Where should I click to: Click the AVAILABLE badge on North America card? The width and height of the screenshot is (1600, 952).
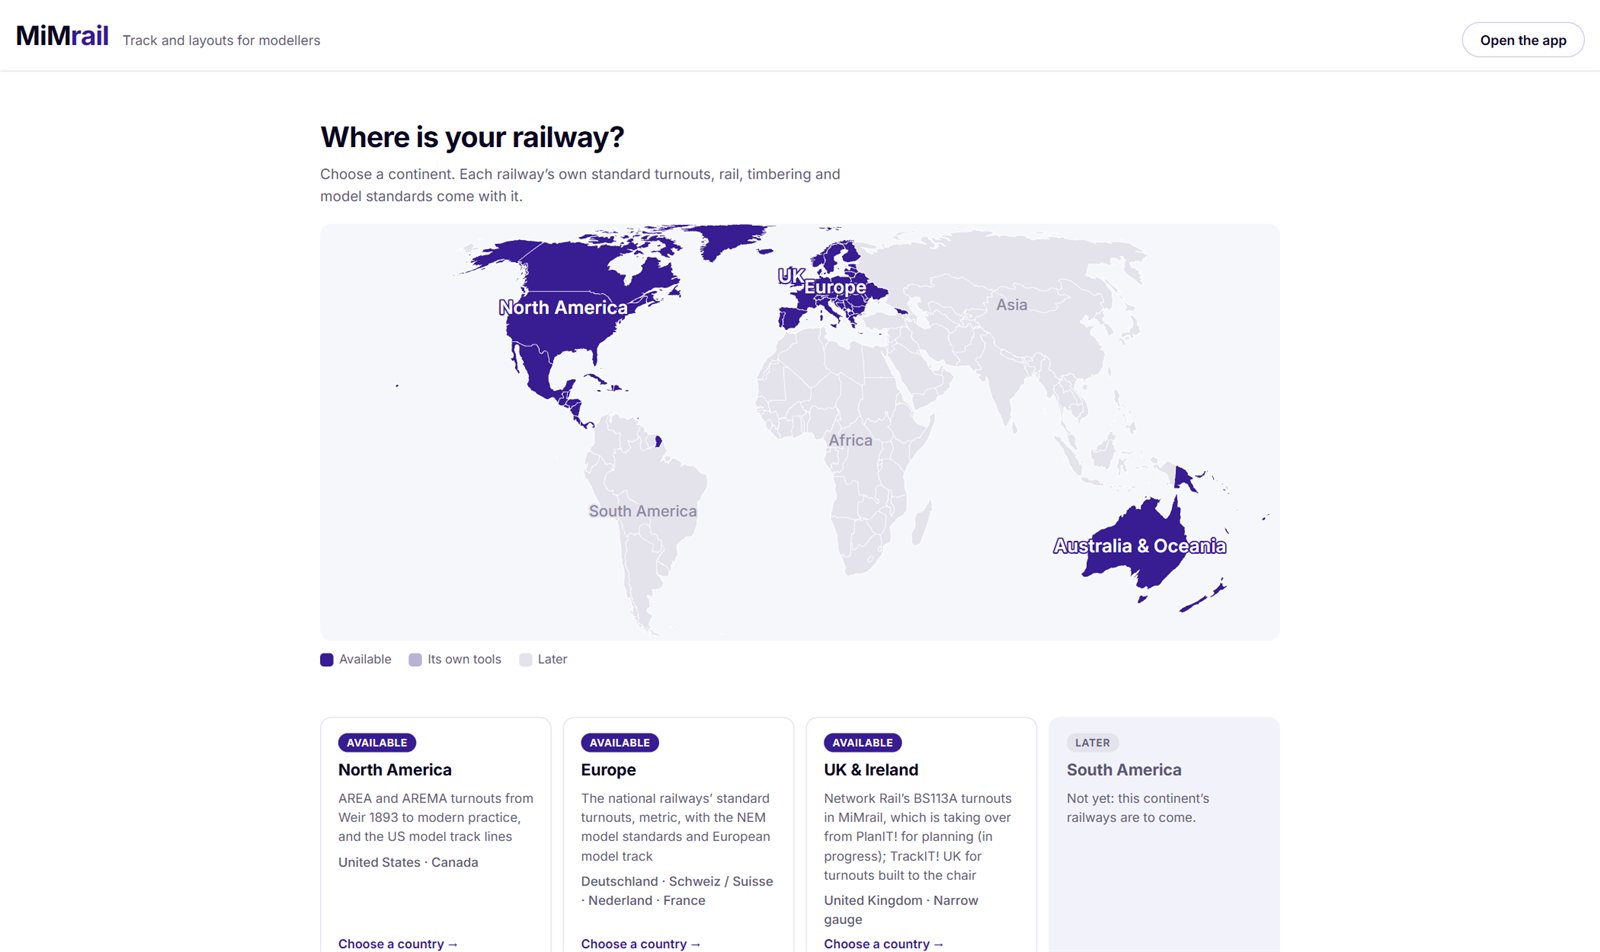pos(377,743)
